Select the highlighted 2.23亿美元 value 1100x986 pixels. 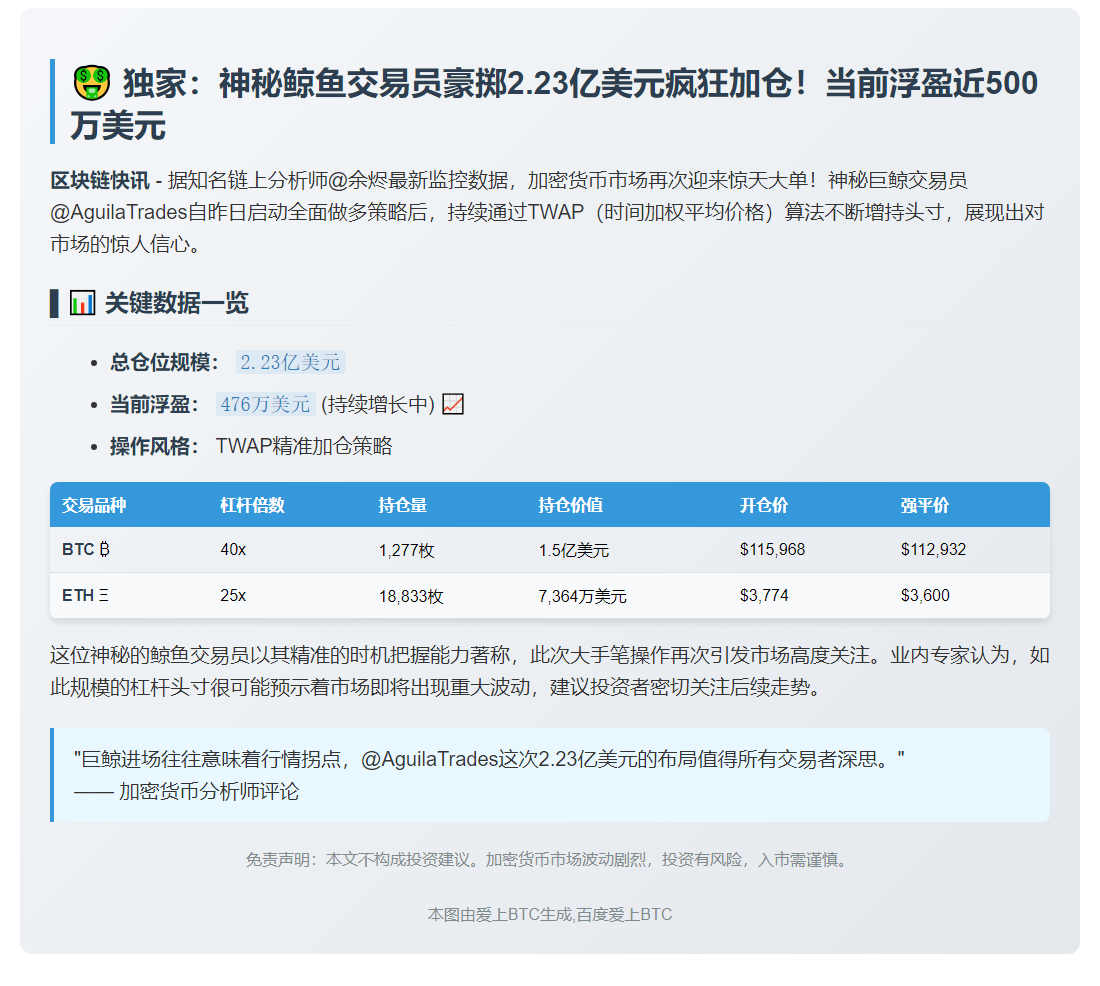290,362
